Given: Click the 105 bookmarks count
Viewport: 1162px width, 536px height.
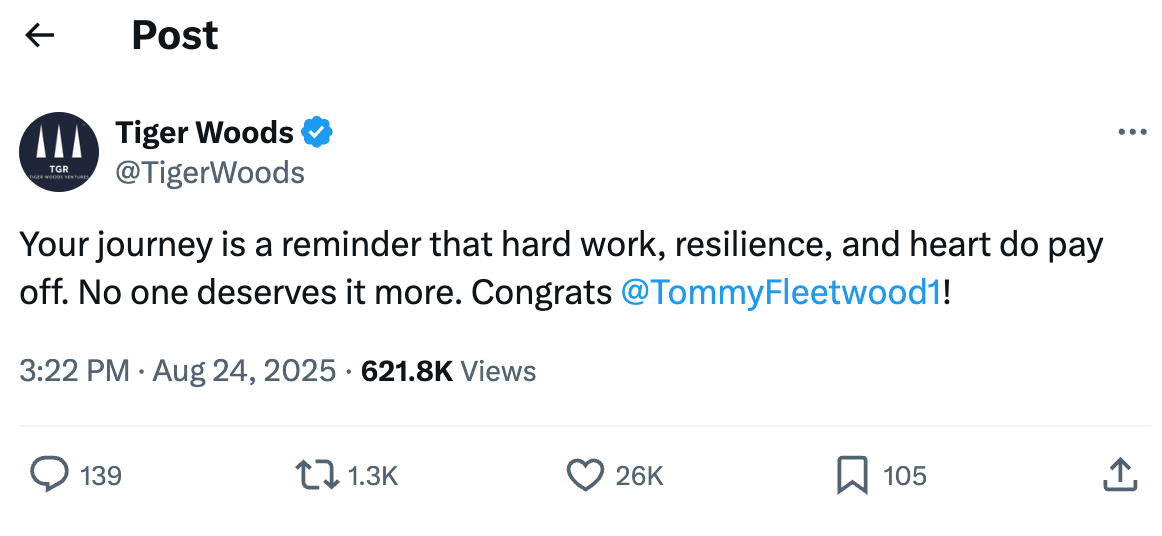Looking at the screenshot, I should point(905,476).
